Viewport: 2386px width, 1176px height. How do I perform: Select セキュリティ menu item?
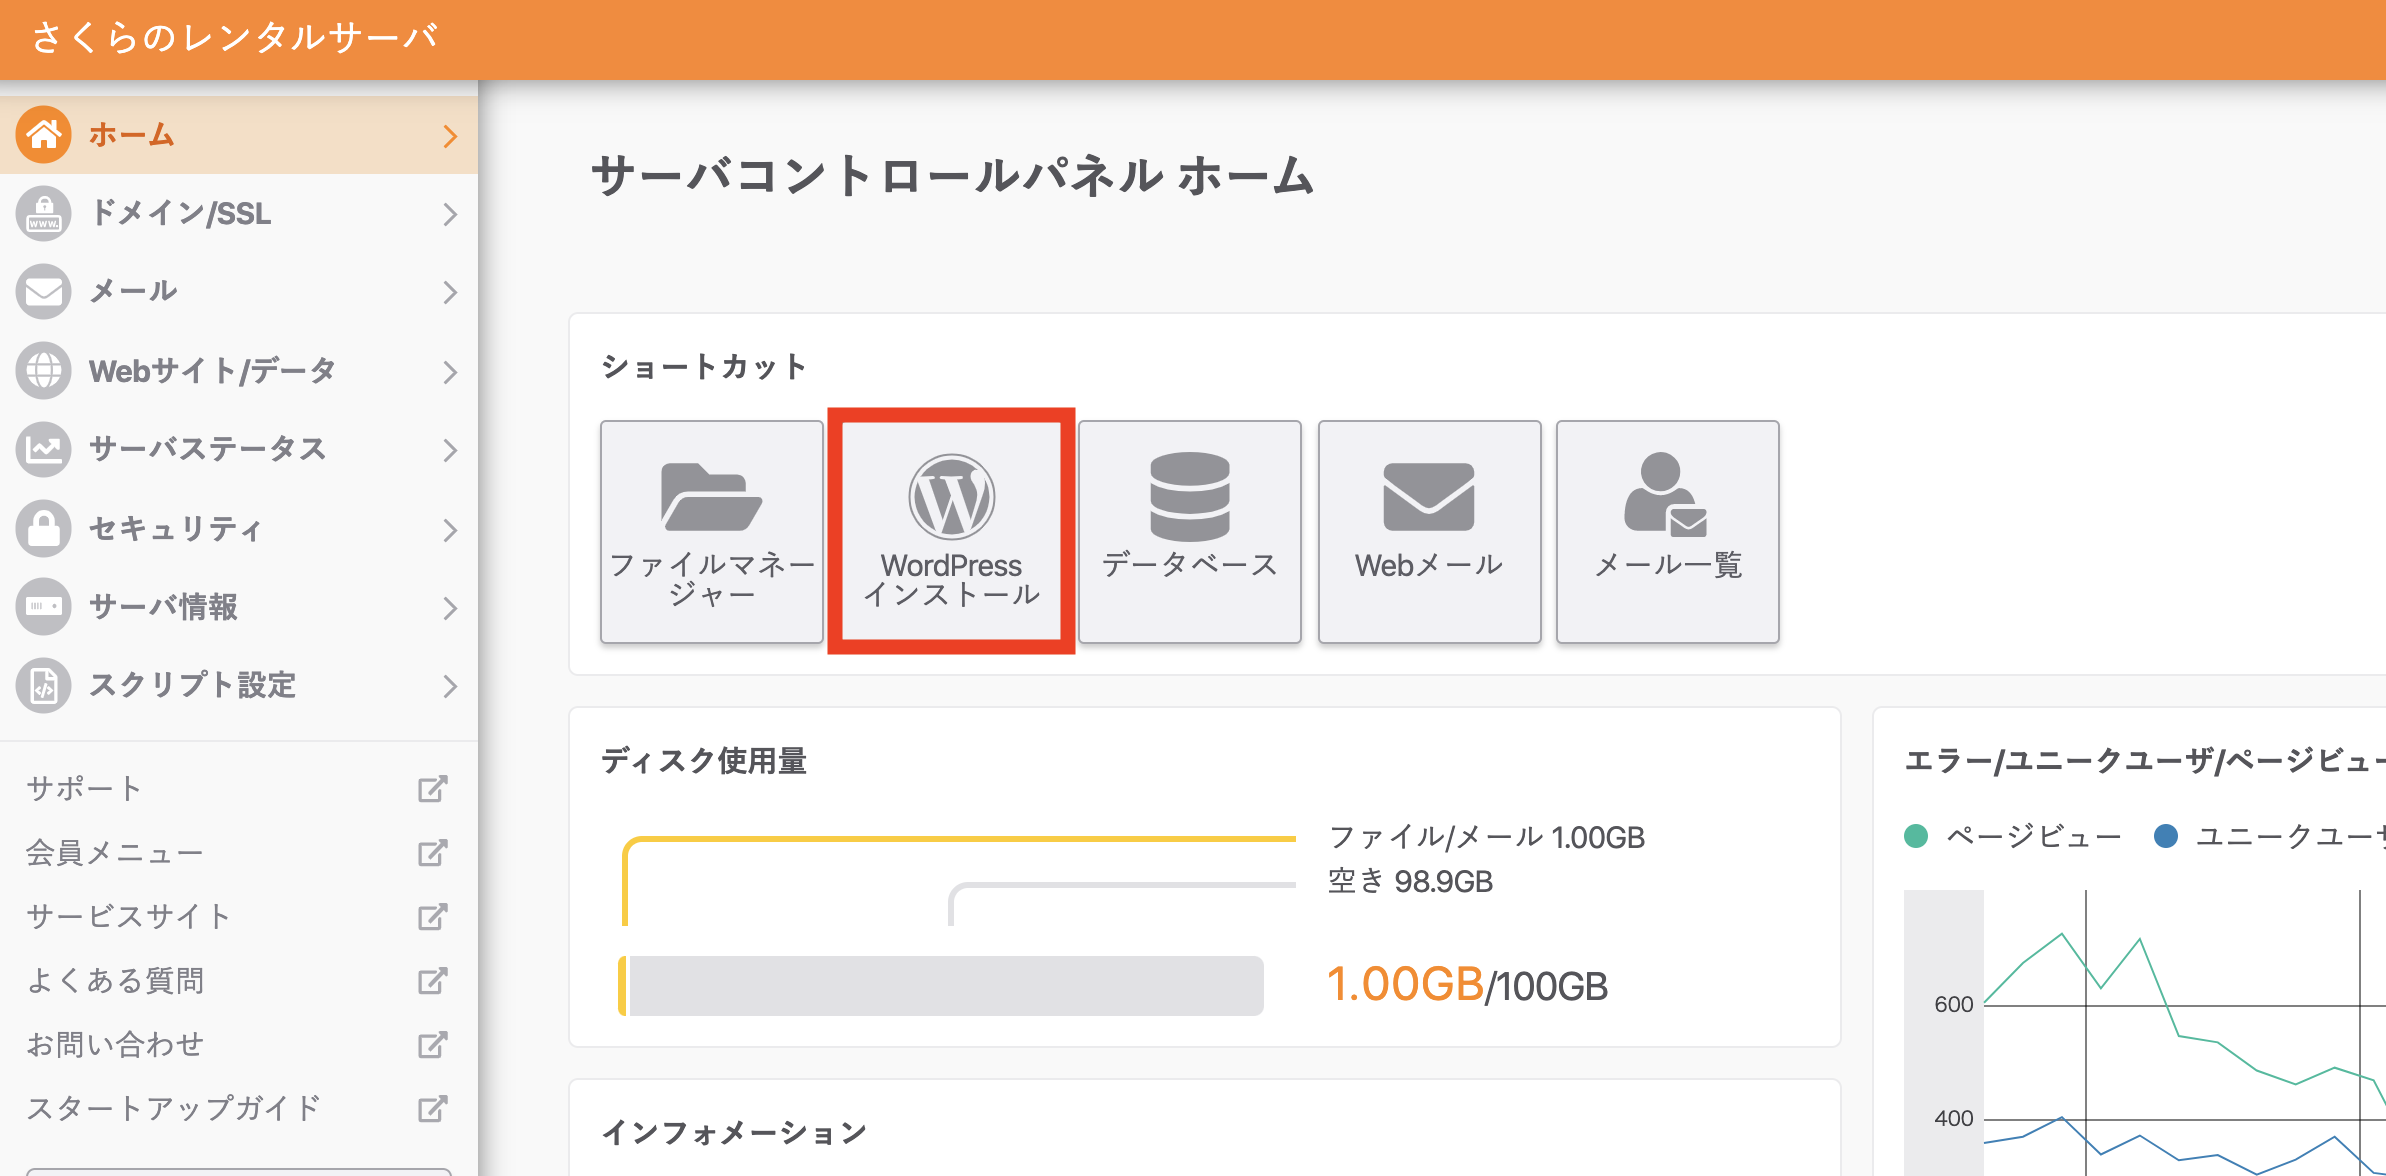239,528
